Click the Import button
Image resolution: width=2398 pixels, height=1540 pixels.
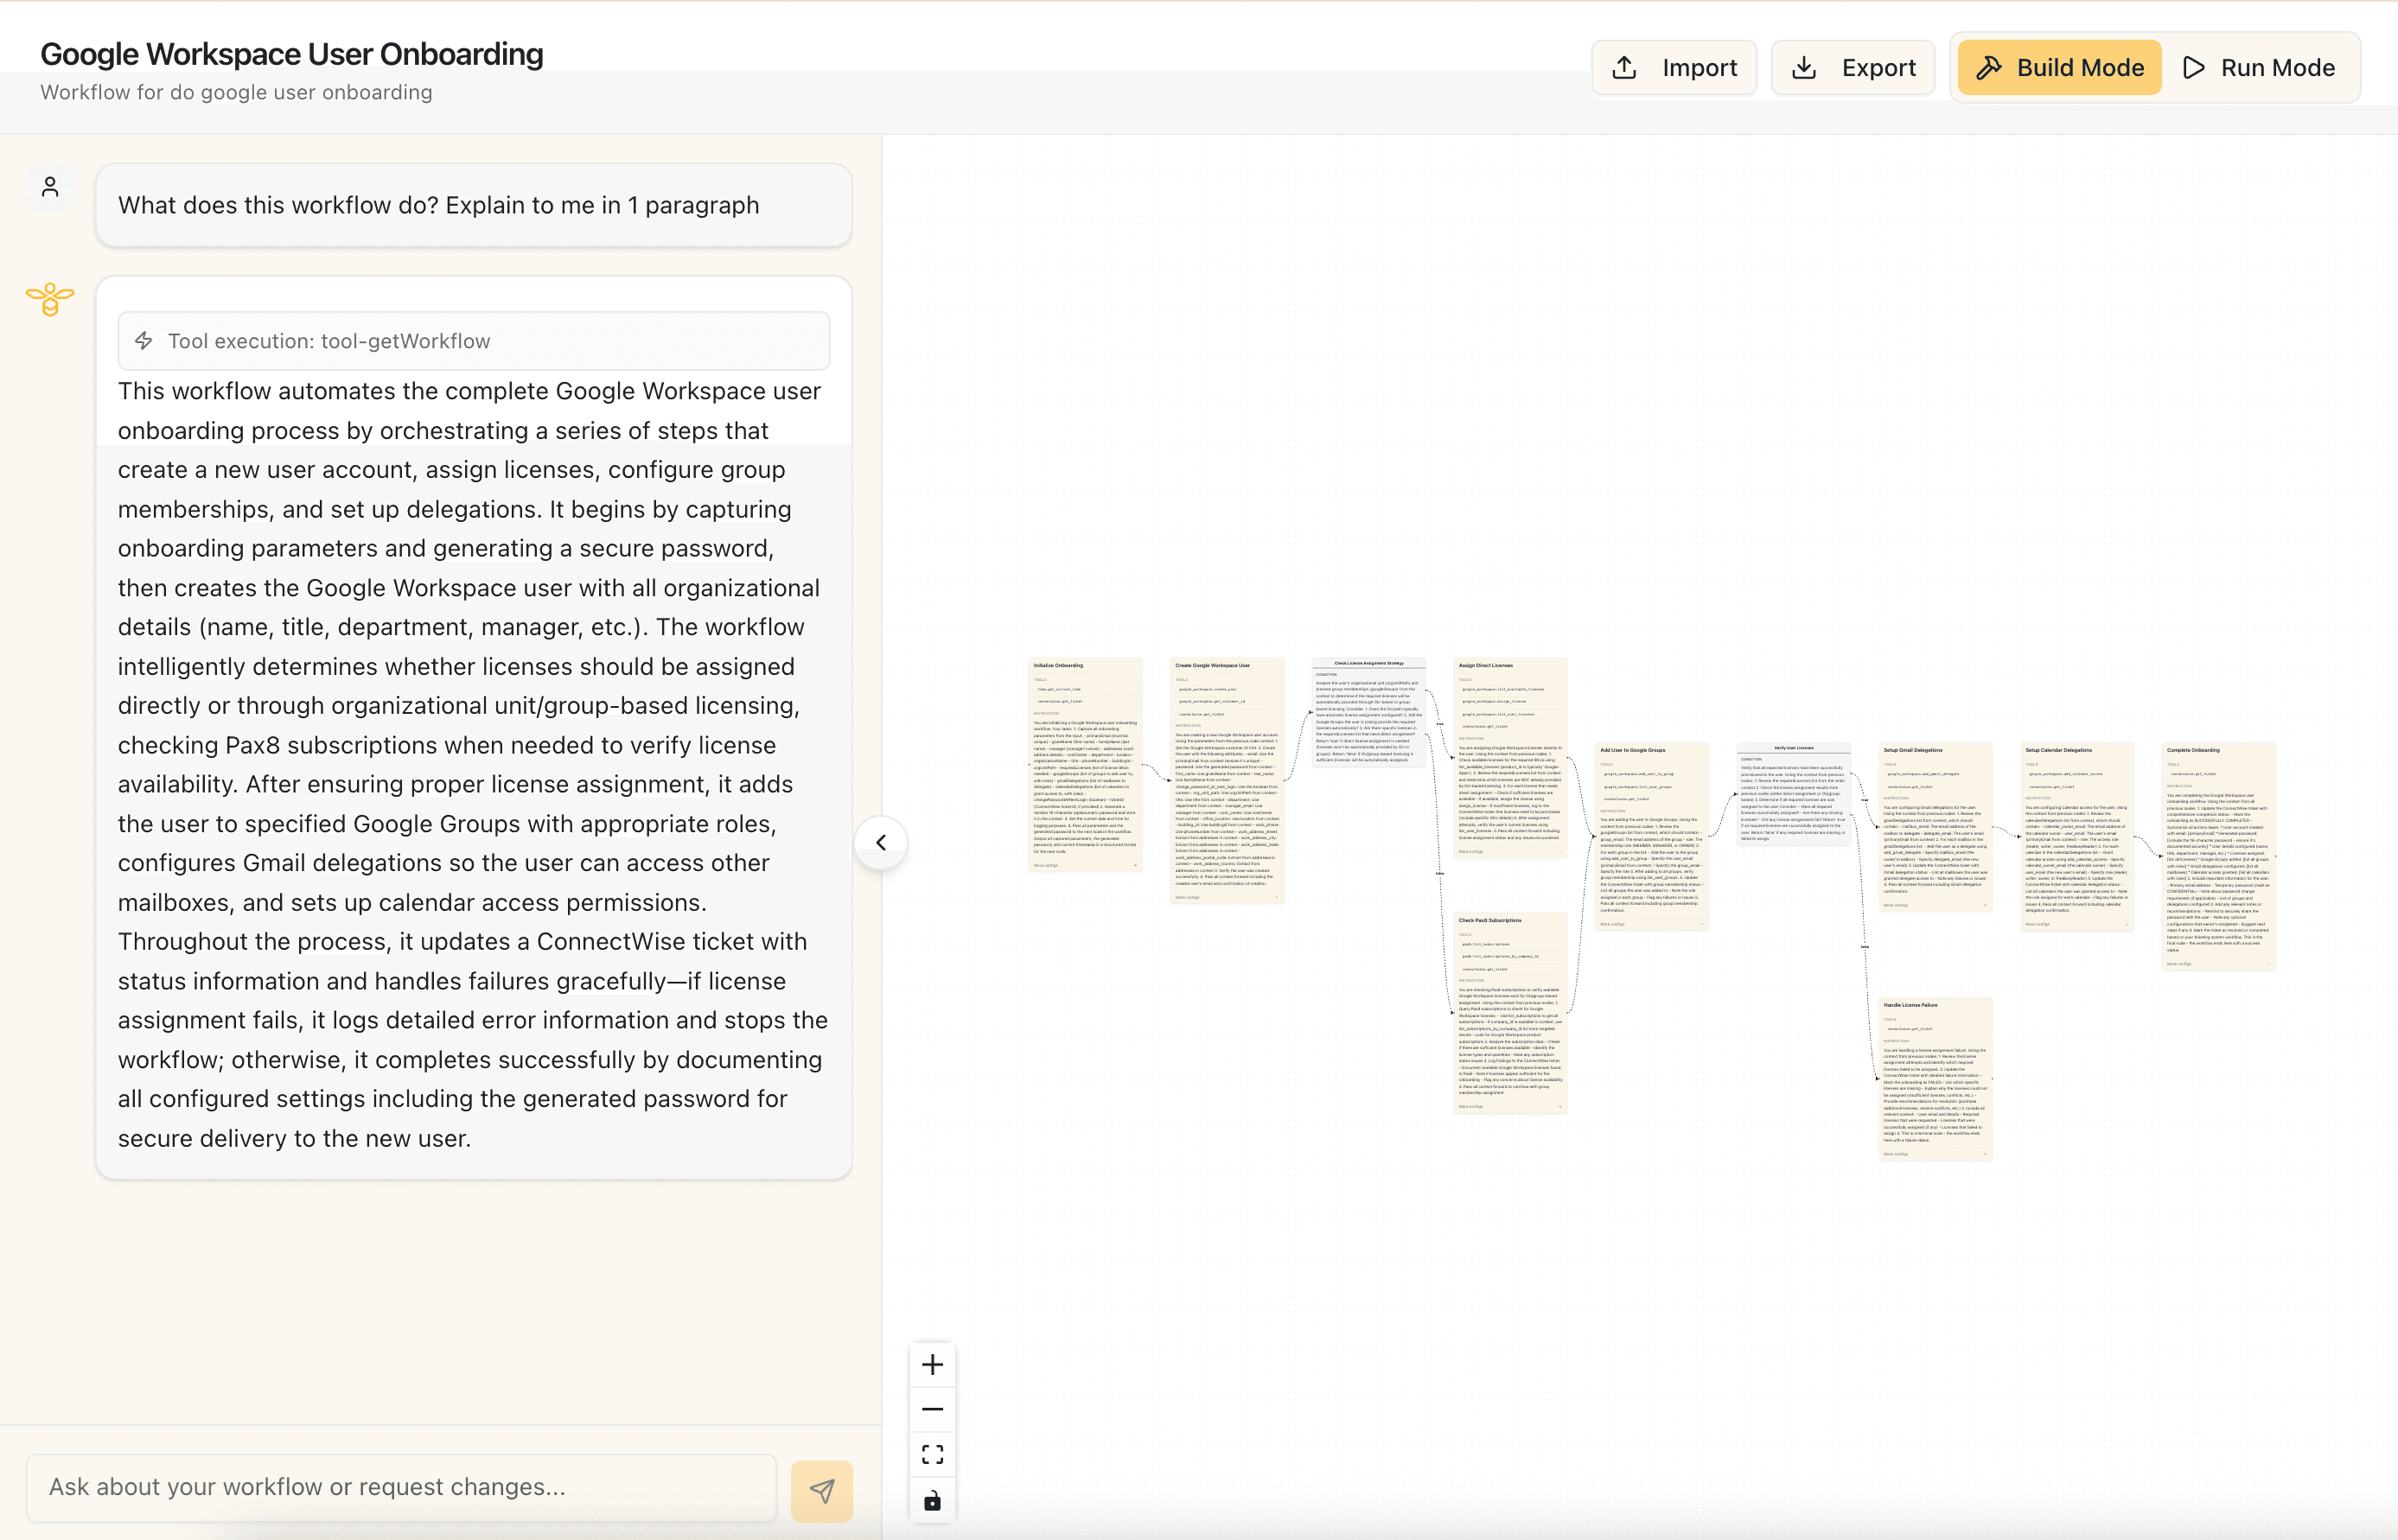coord(1674,67)
